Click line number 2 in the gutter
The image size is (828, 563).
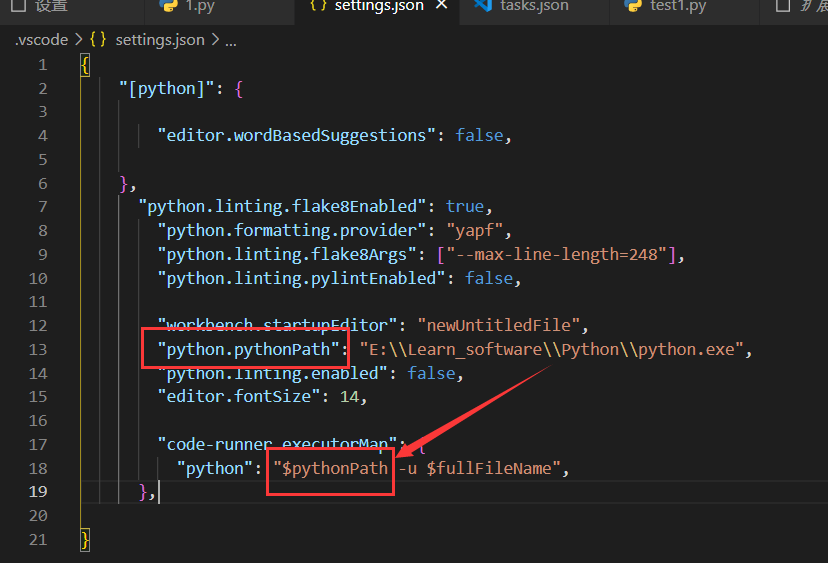pyautogui.click(x=43, y=89)
